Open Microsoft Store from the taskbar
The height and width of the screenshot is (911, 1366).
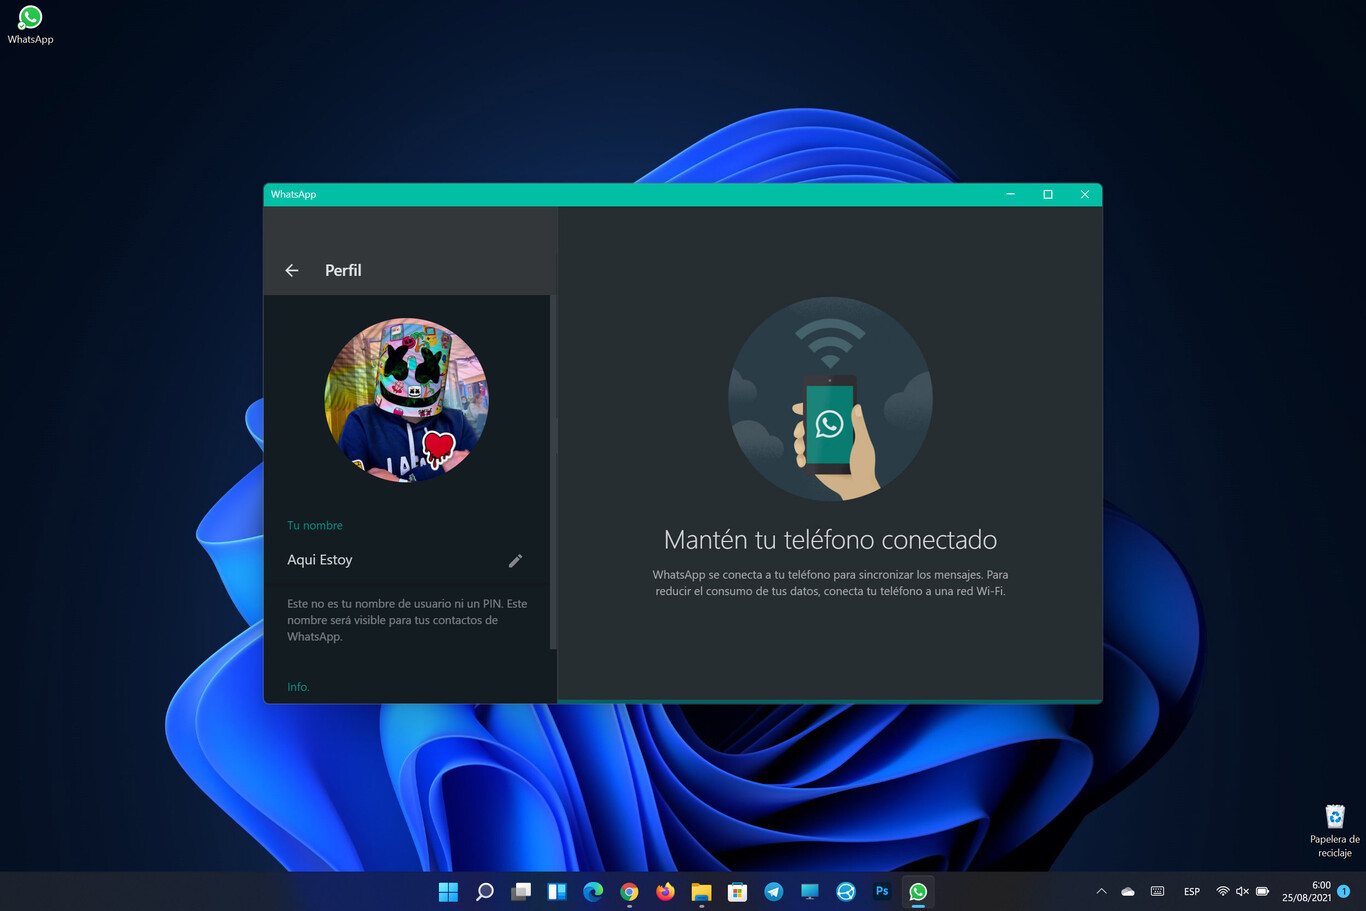tap(737, 890)
